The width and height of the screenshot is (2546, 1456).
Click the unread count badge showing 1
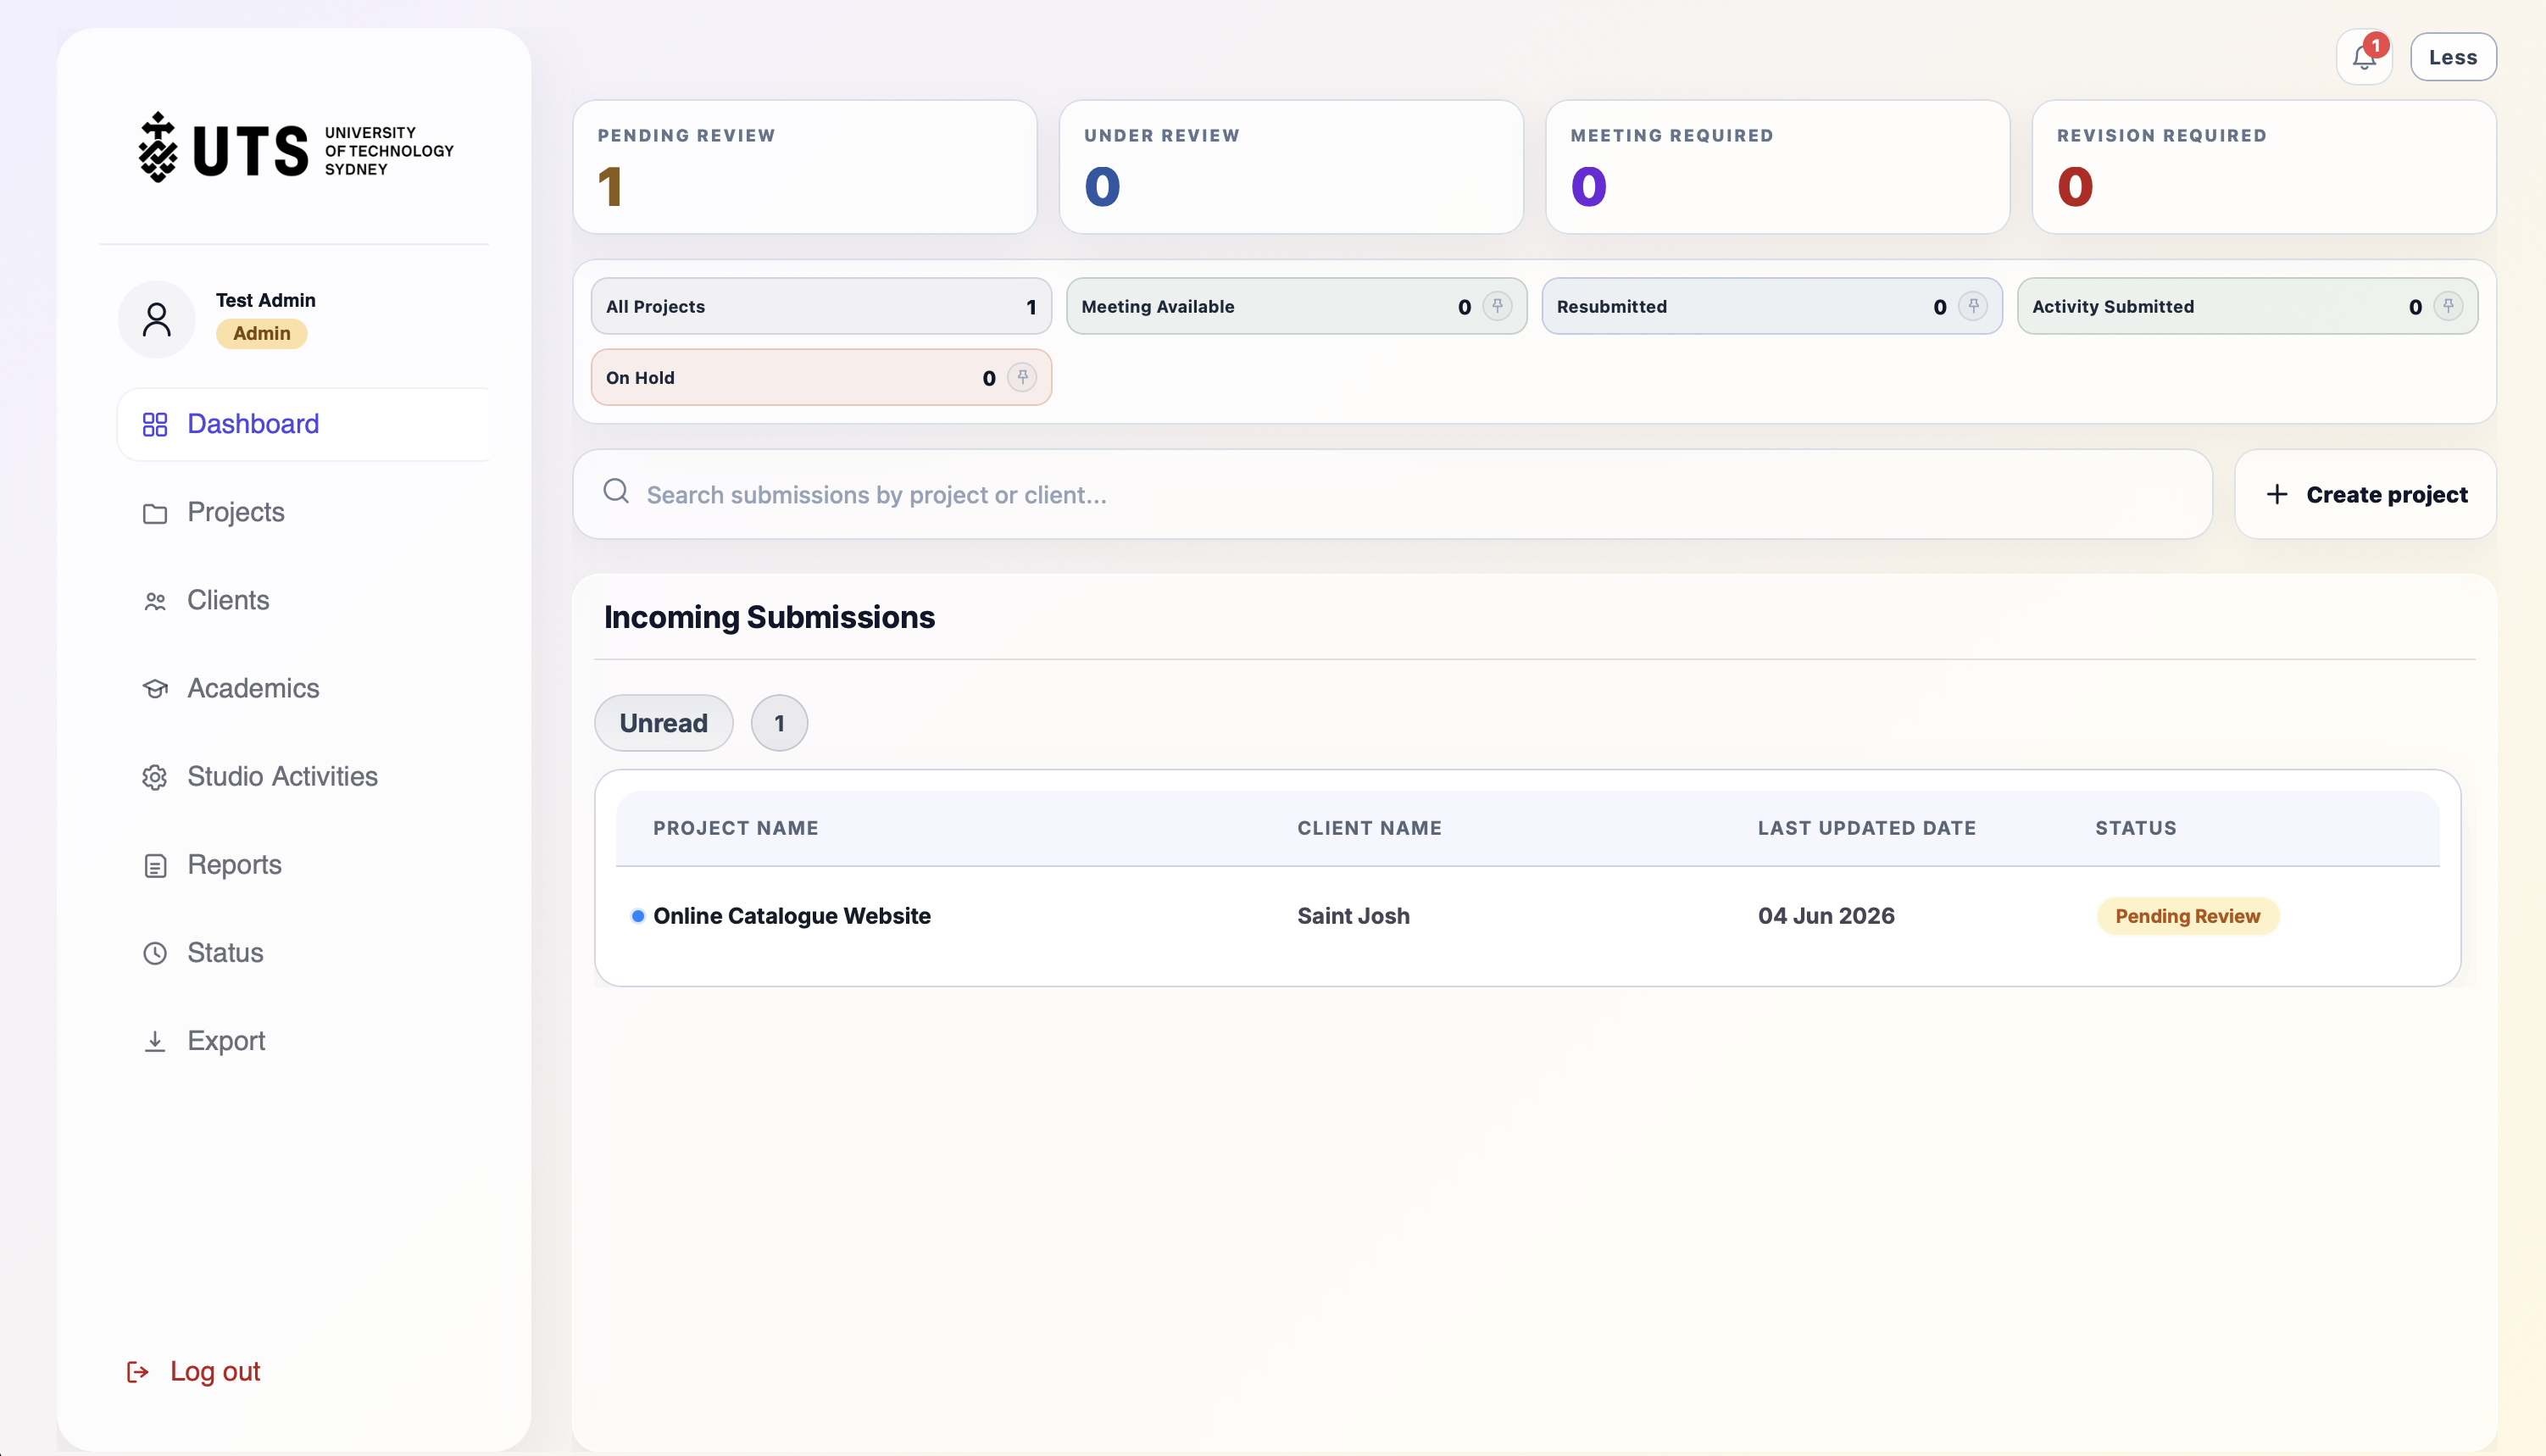pos(779,723)
